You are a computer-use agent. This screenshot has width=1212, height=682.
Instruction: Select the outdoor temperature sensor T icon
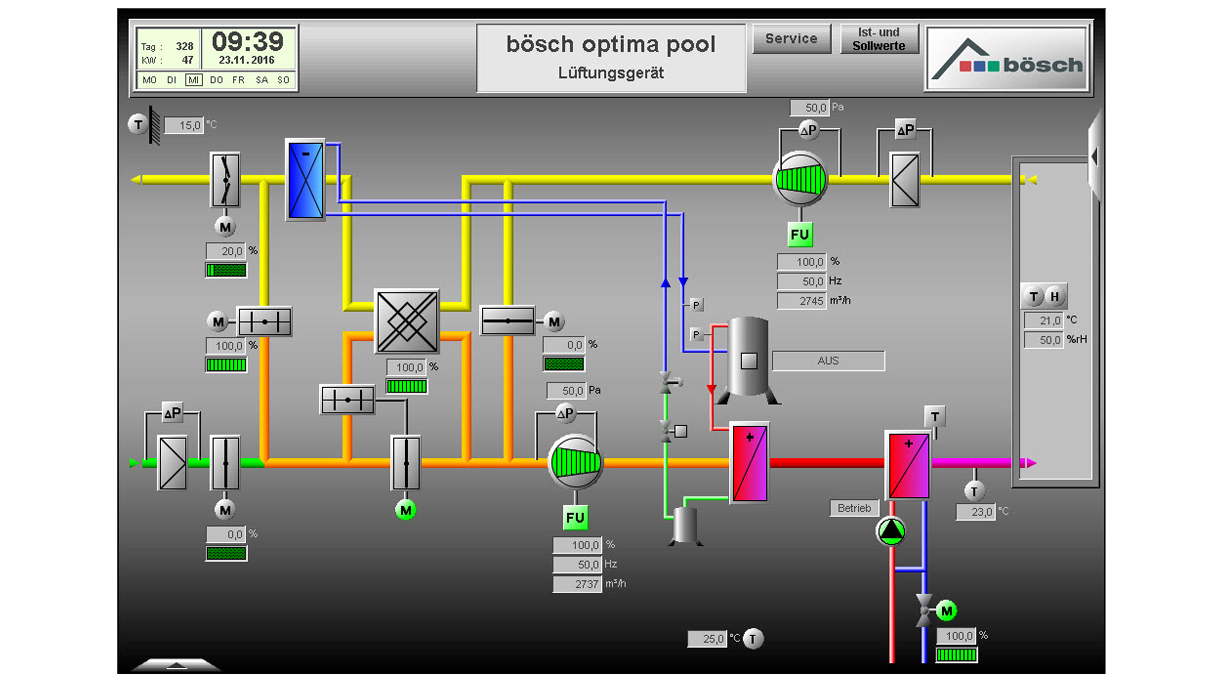137,125
